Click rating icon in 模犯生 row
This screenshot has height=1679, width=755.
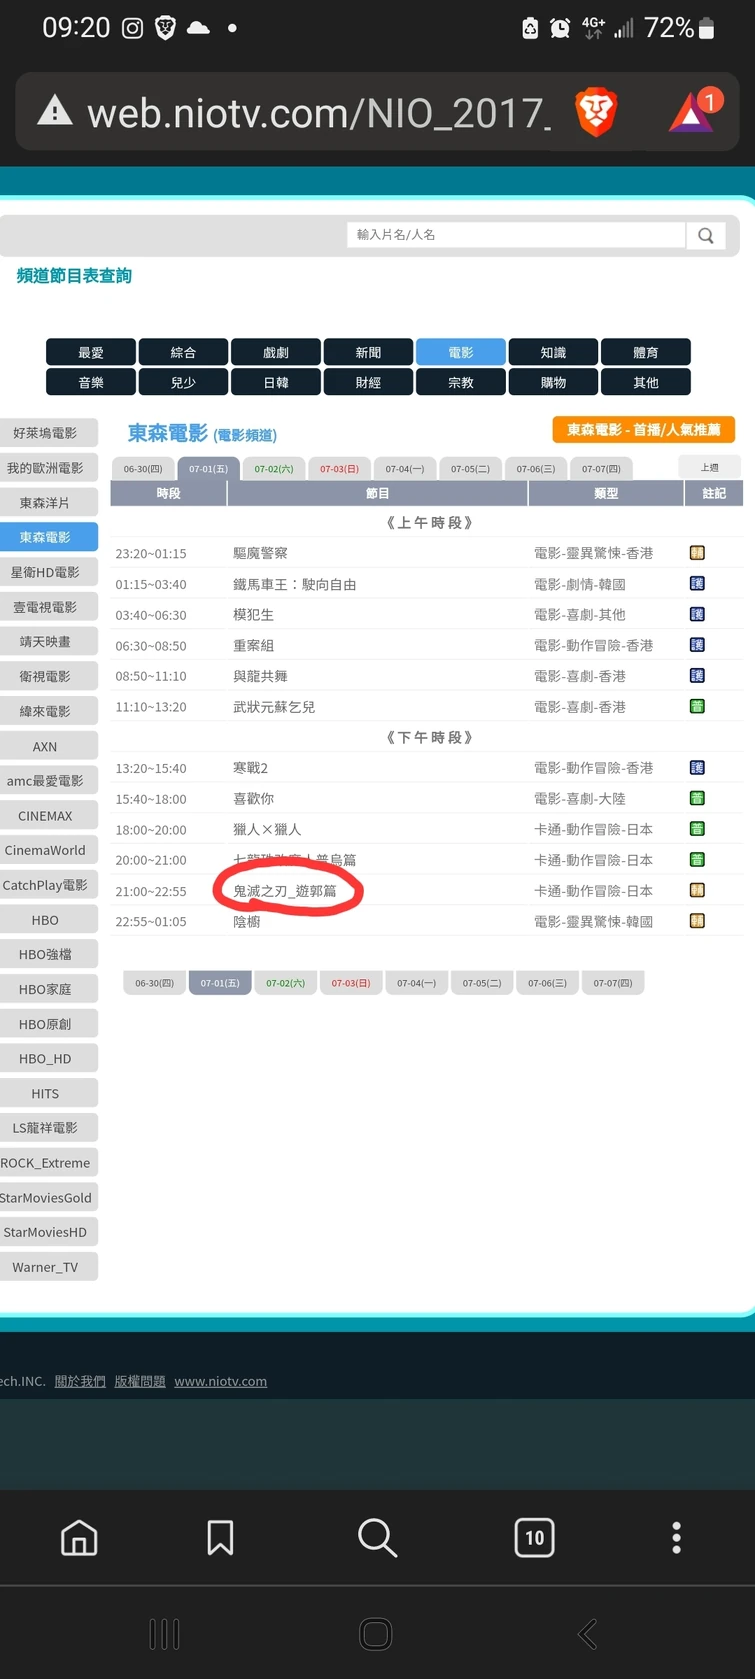click(697, 614)
